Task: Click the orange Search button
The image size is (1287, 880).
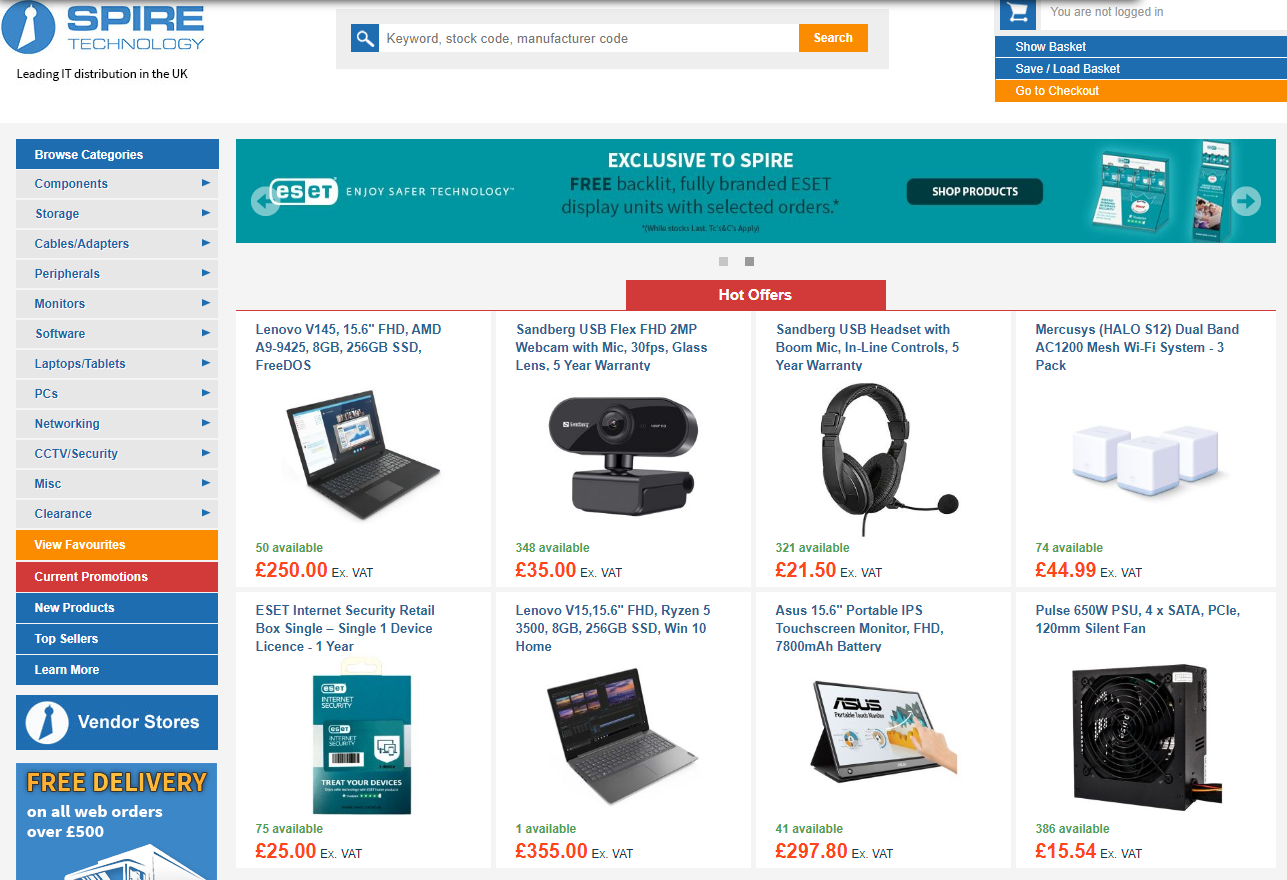Action: point(833,38)
